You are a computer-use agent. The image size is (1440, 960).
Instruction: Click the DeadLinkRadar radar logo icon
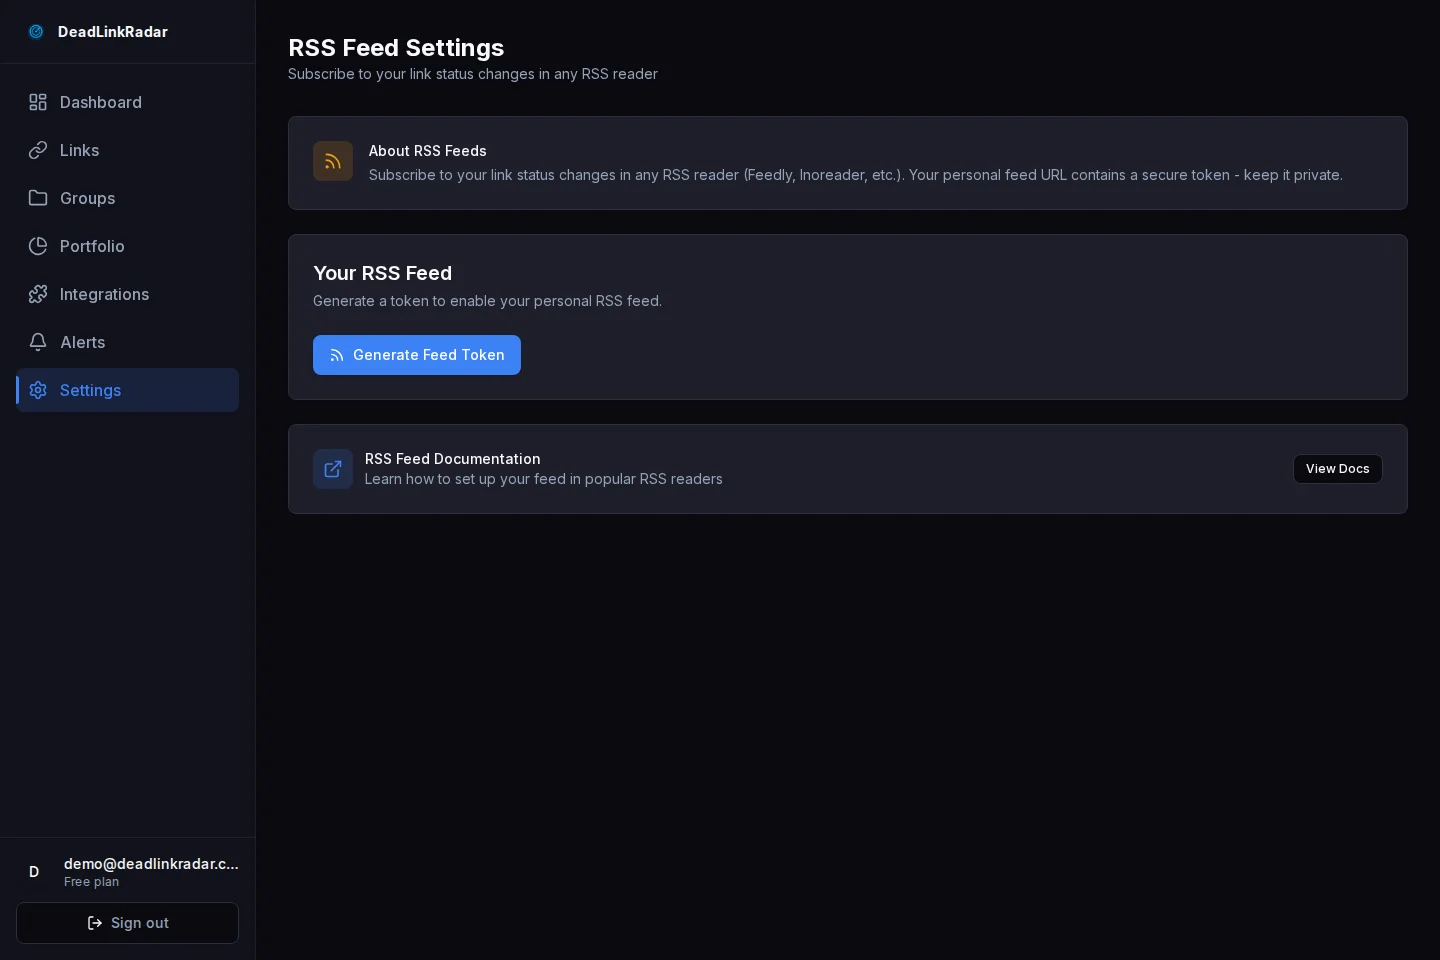click(x=36, y=32)
